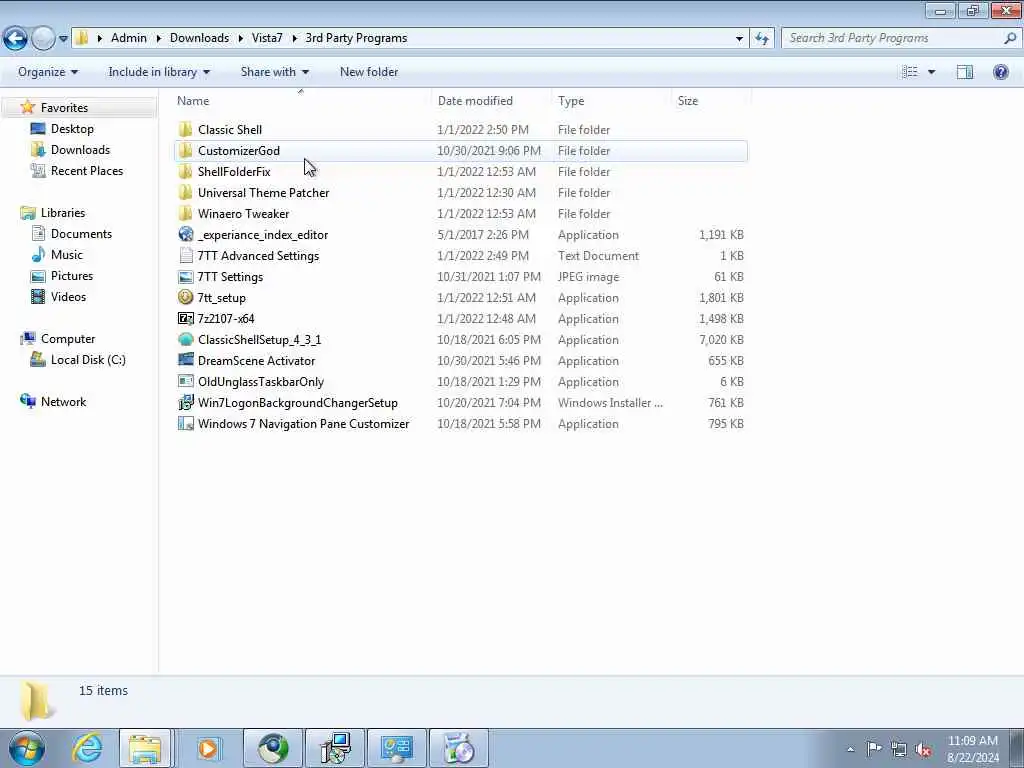Click the Winaero Tweaker folder icon
The height and width of the screenshot is (768, 1024).
click(x=185, y=213)
